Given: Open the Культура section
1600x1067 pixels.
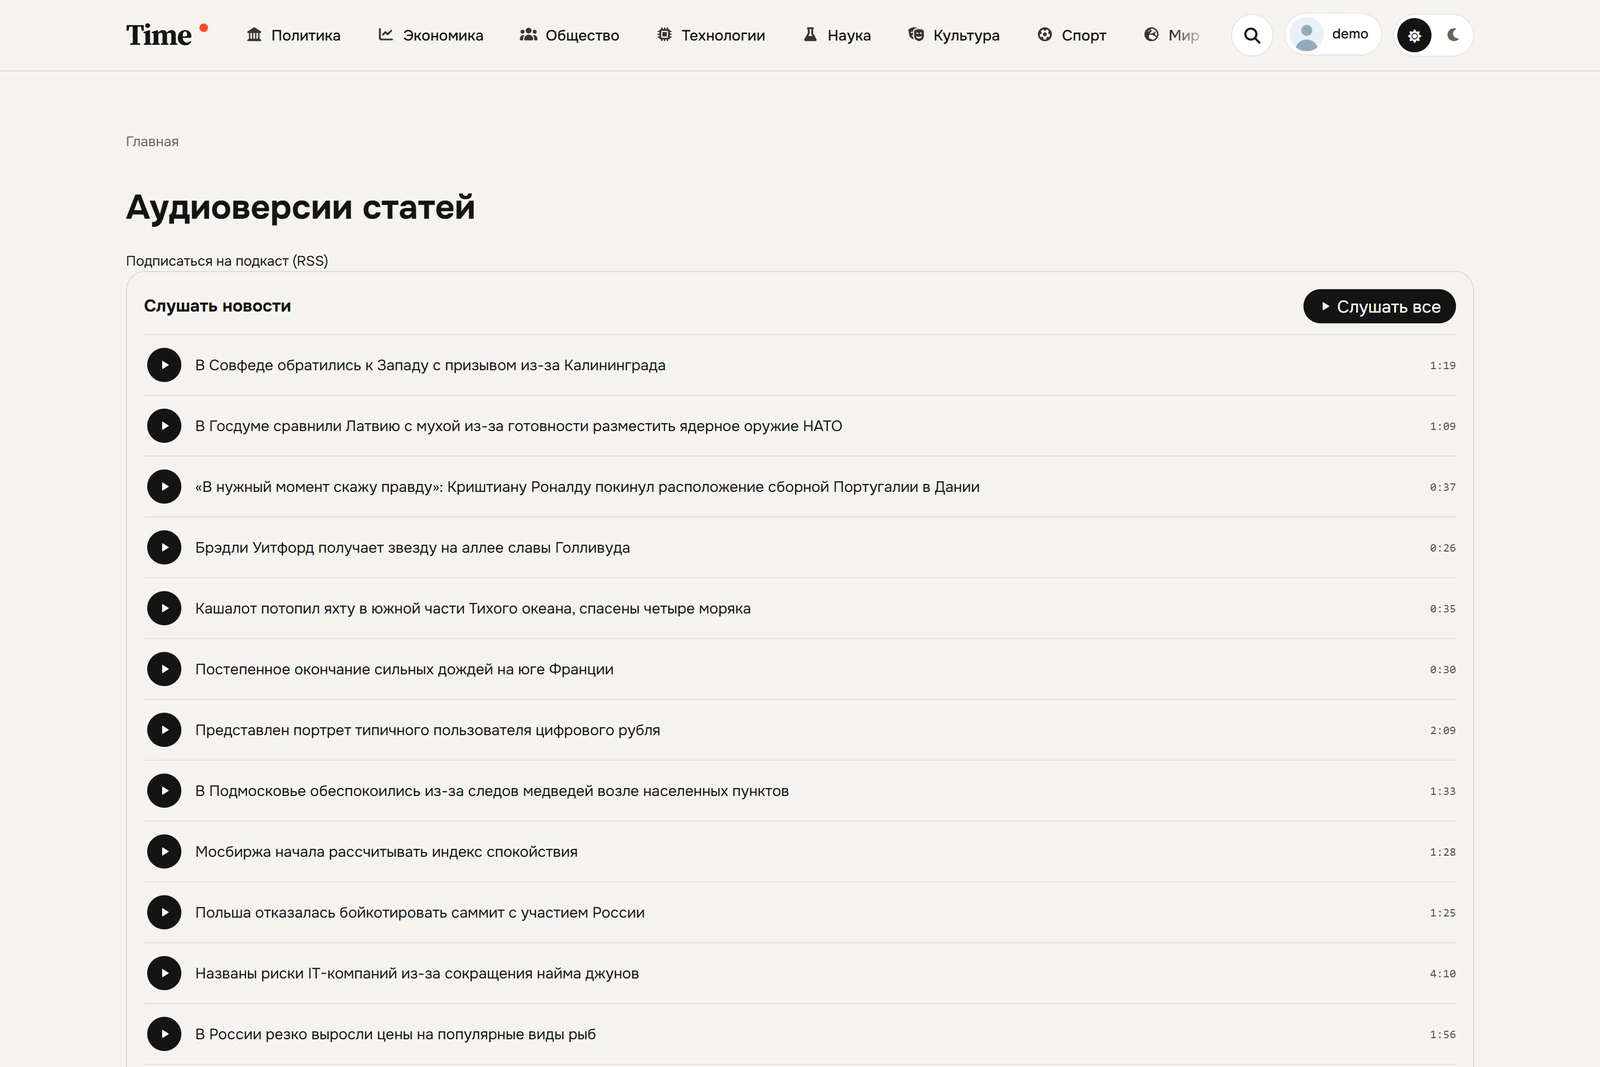Looking at the screenshot, I should point(954,35).
